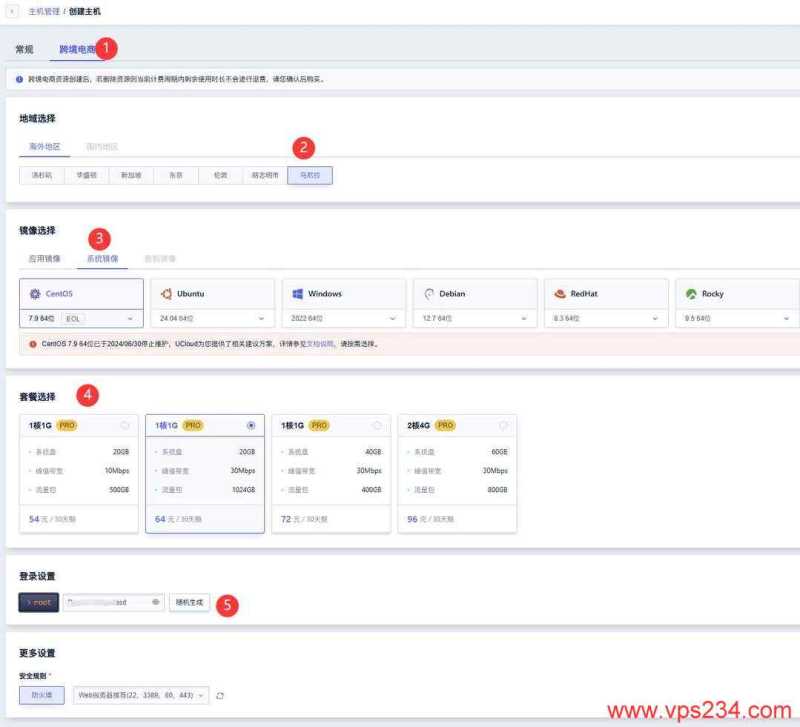Choose the RedHat hat icon

click(560, 294)
